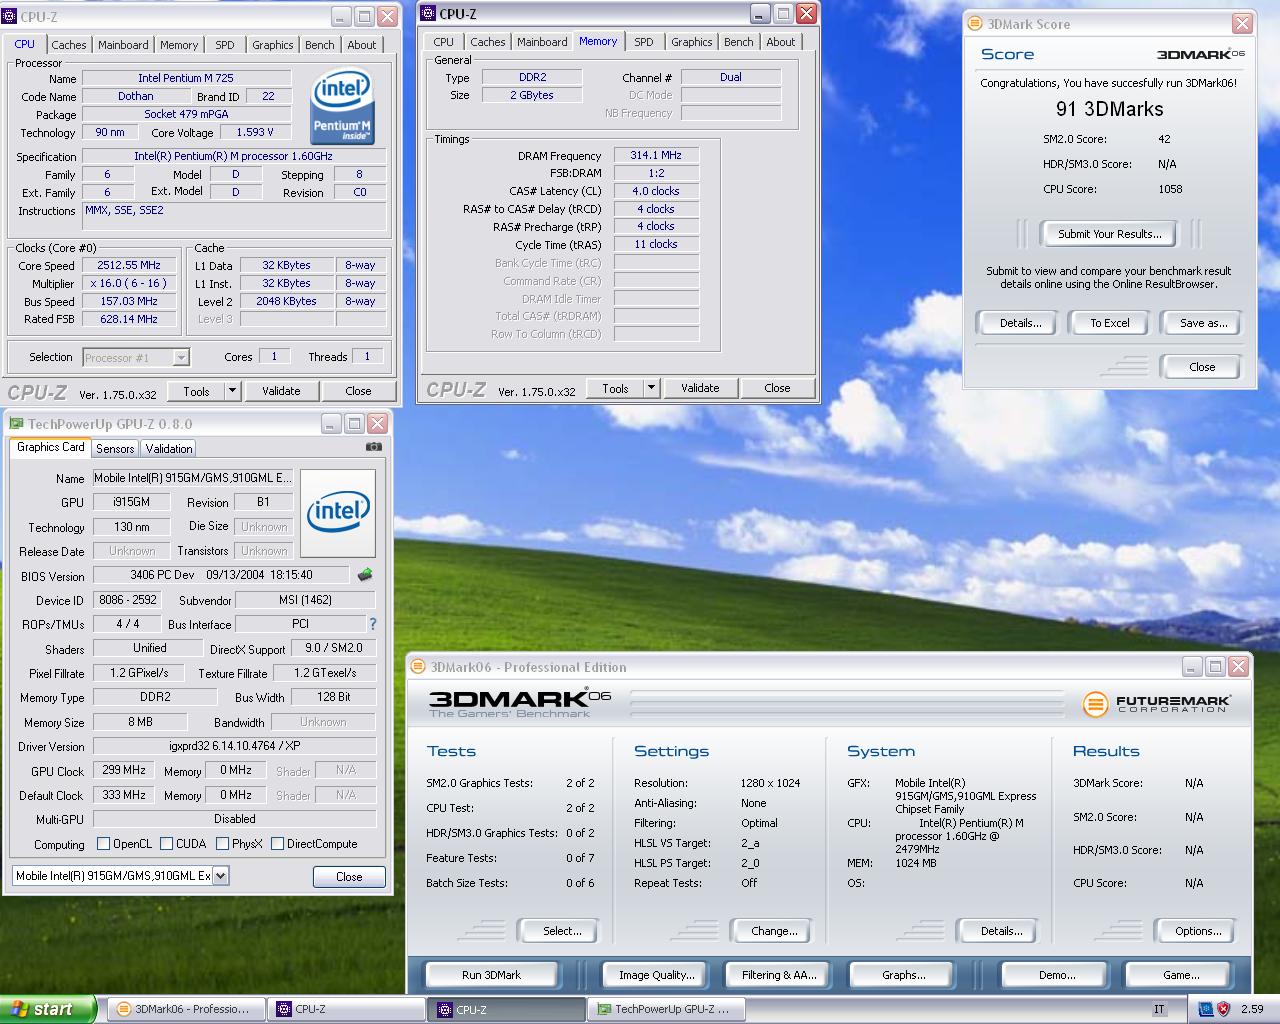Click the GPU-Z screenshot camera icon
This screenshot has width=1280, height=1024.
(x=374, y=447)
